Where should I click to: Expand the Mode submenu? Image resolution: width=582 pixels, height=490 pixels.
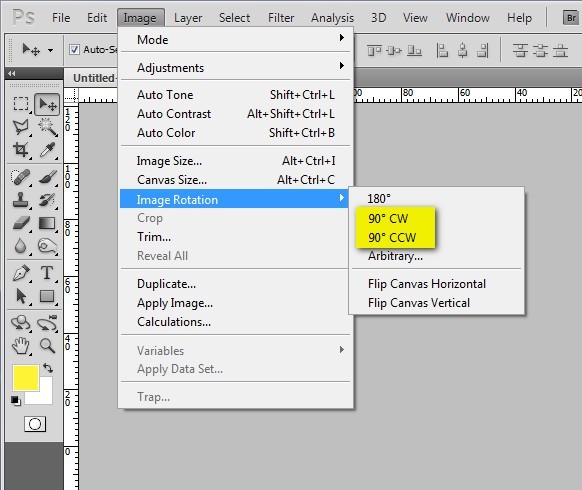tap(235, 39)
